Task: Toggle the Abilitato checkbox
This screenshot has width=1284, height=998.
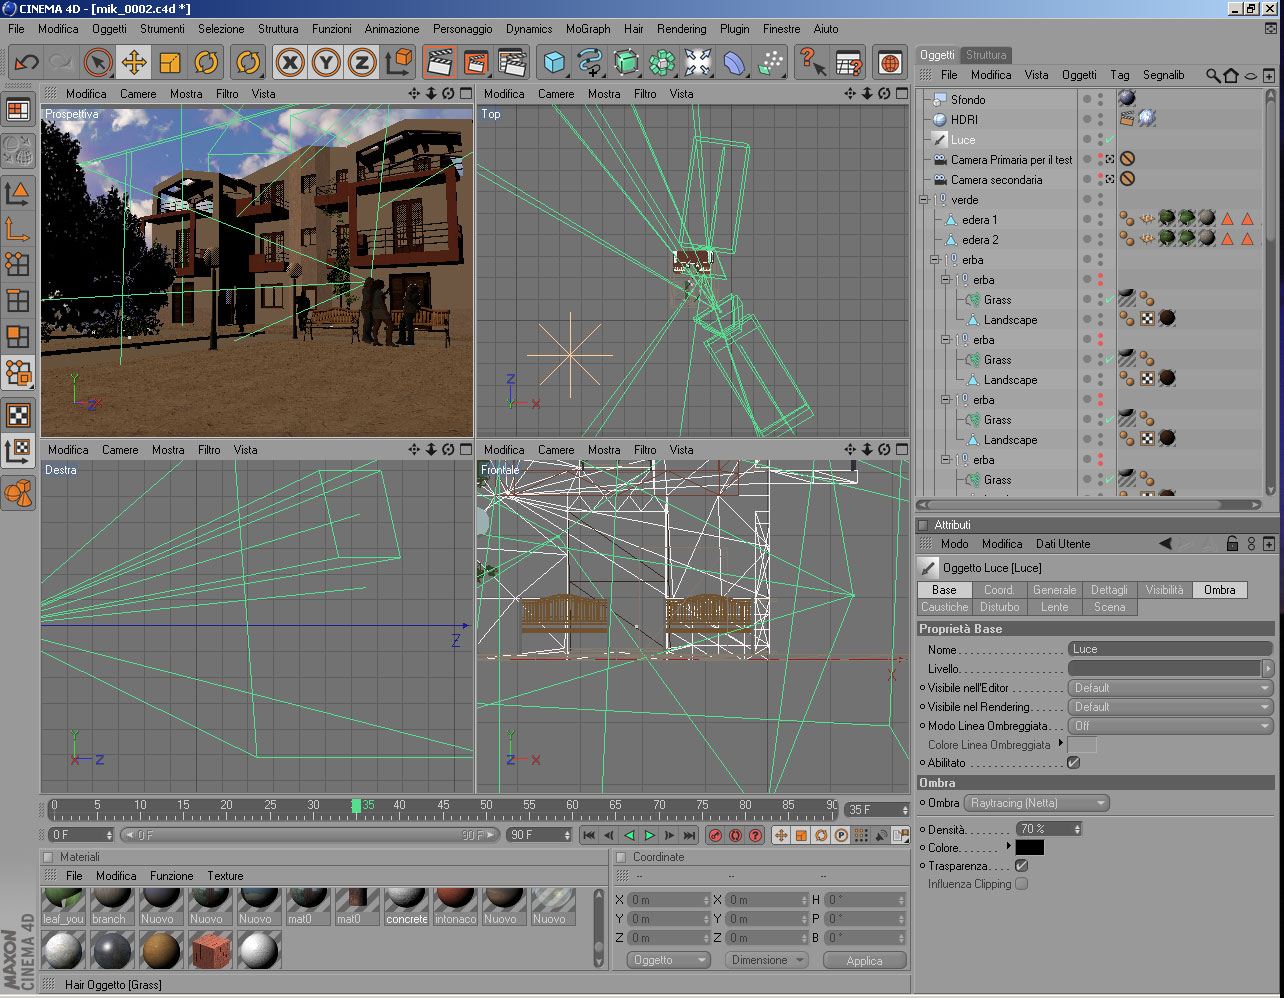Action: pyautogui.click(x=1073, y=763)
